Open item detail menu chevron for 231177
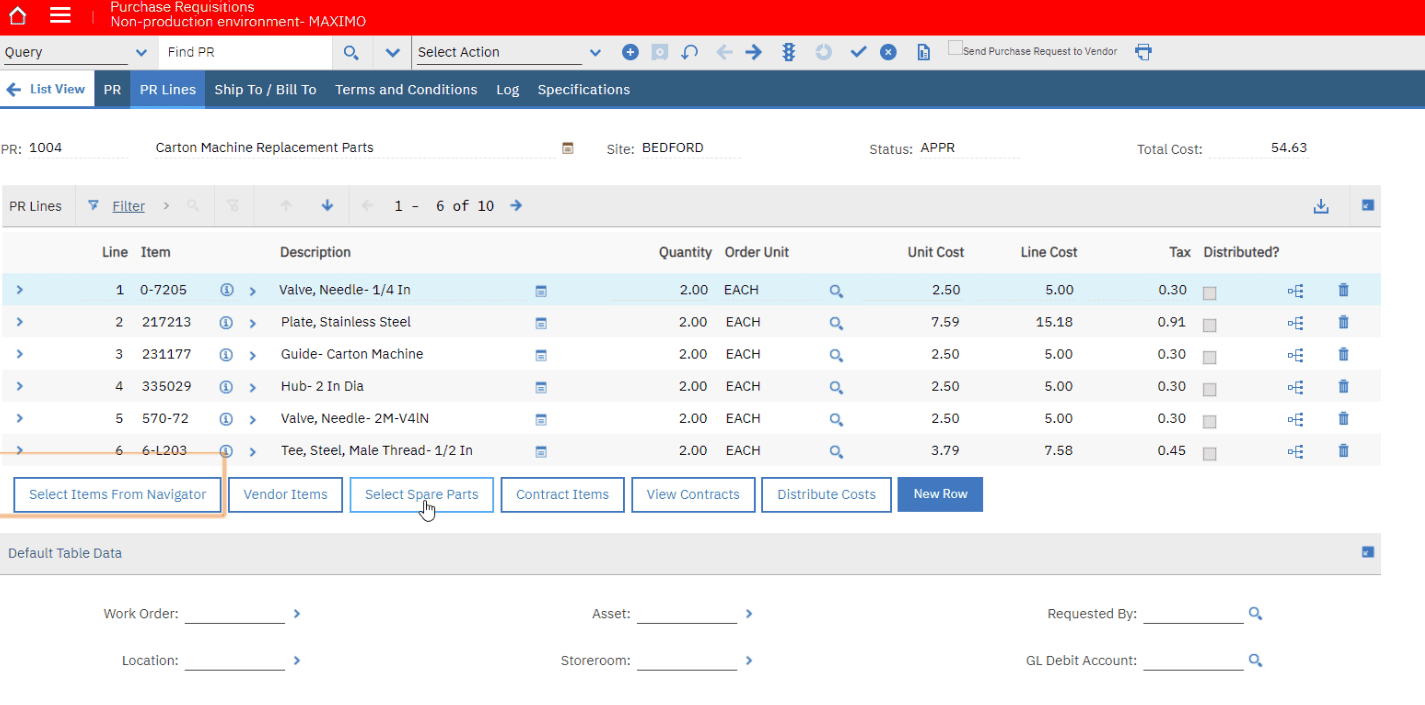The width and height of the screenshot is (1425, 705). [x=253, y=355]
